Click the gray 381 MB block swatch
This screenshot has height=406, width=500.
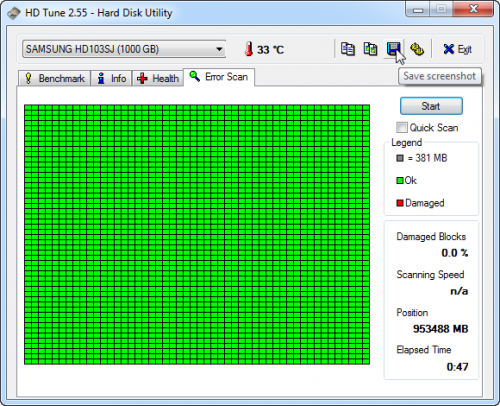click(400, 158)
